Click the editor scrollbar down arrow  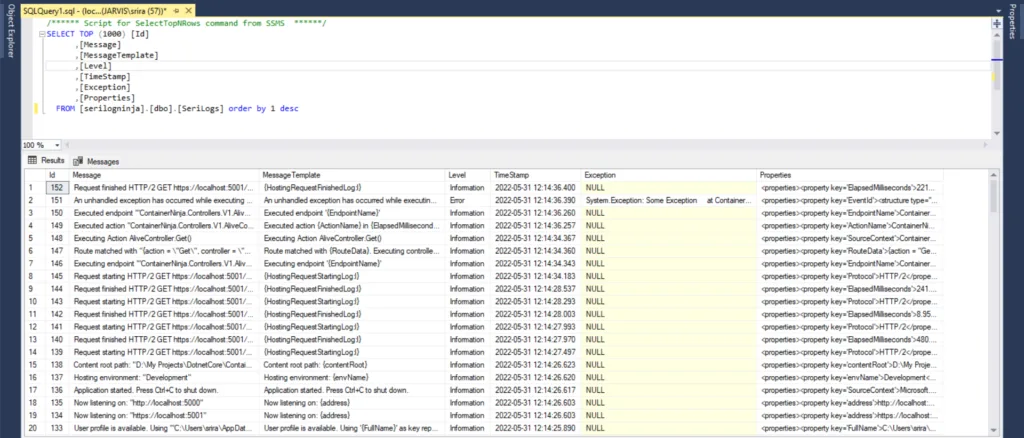pos(997,133)
